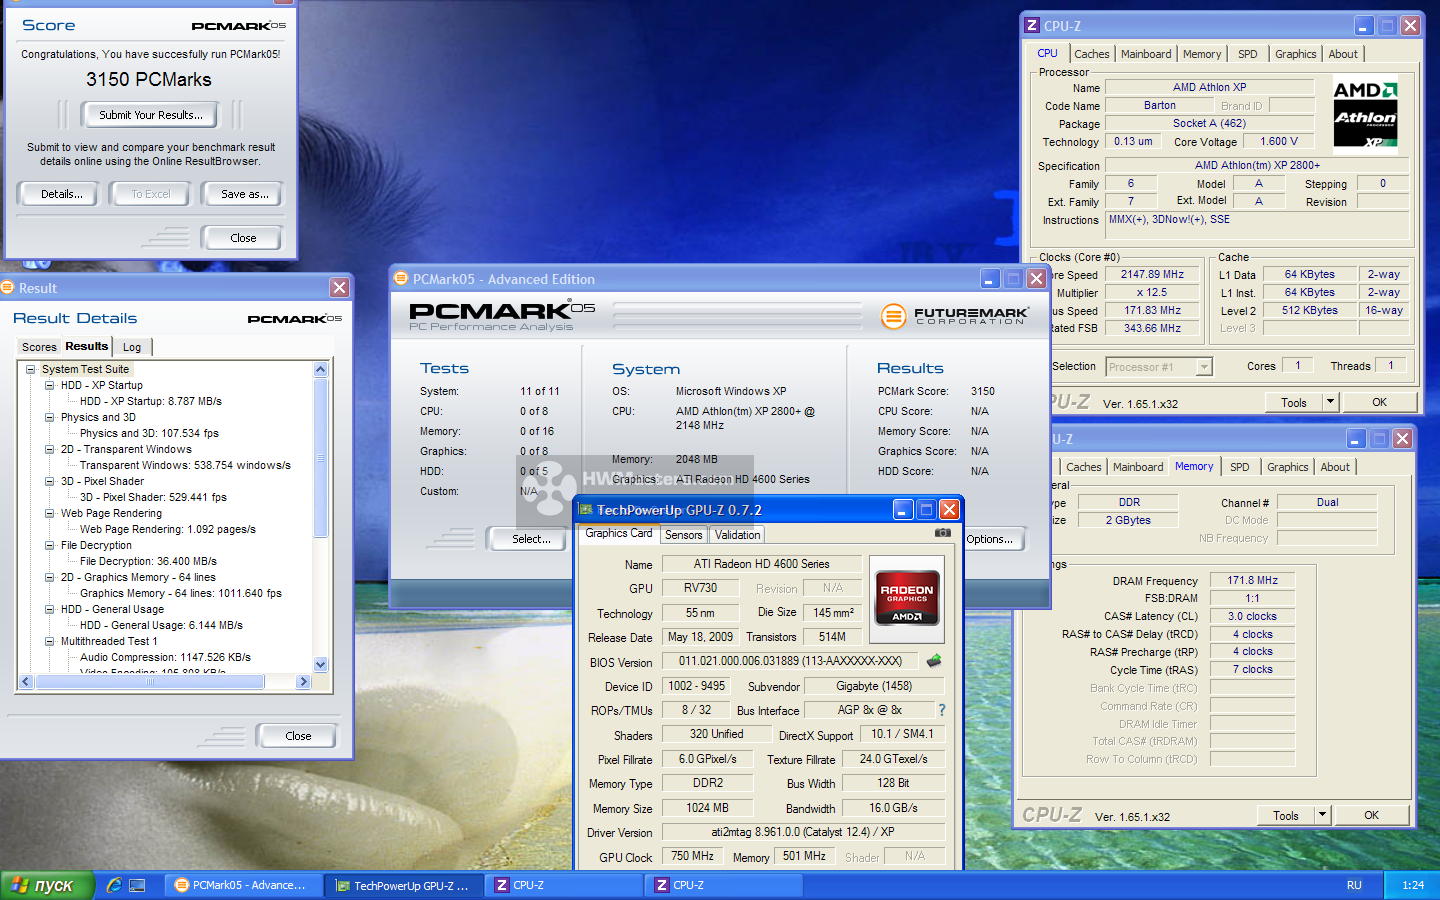Click the GPU Clock value '750 MHz'
Viewport: 1440px width, 900px height.
point(692,856)
